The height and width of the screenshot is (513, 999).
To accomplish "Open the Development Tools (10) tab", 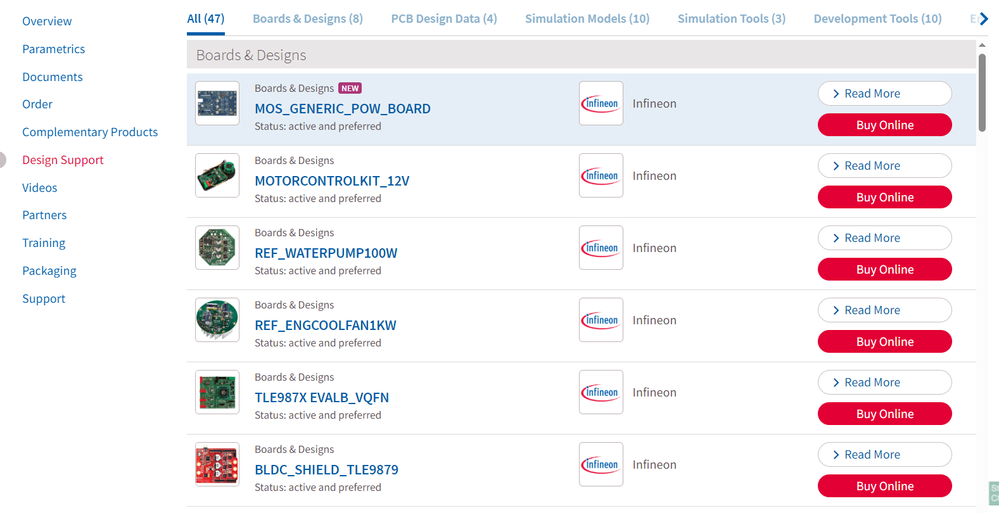I will click(x=877, y=18).
